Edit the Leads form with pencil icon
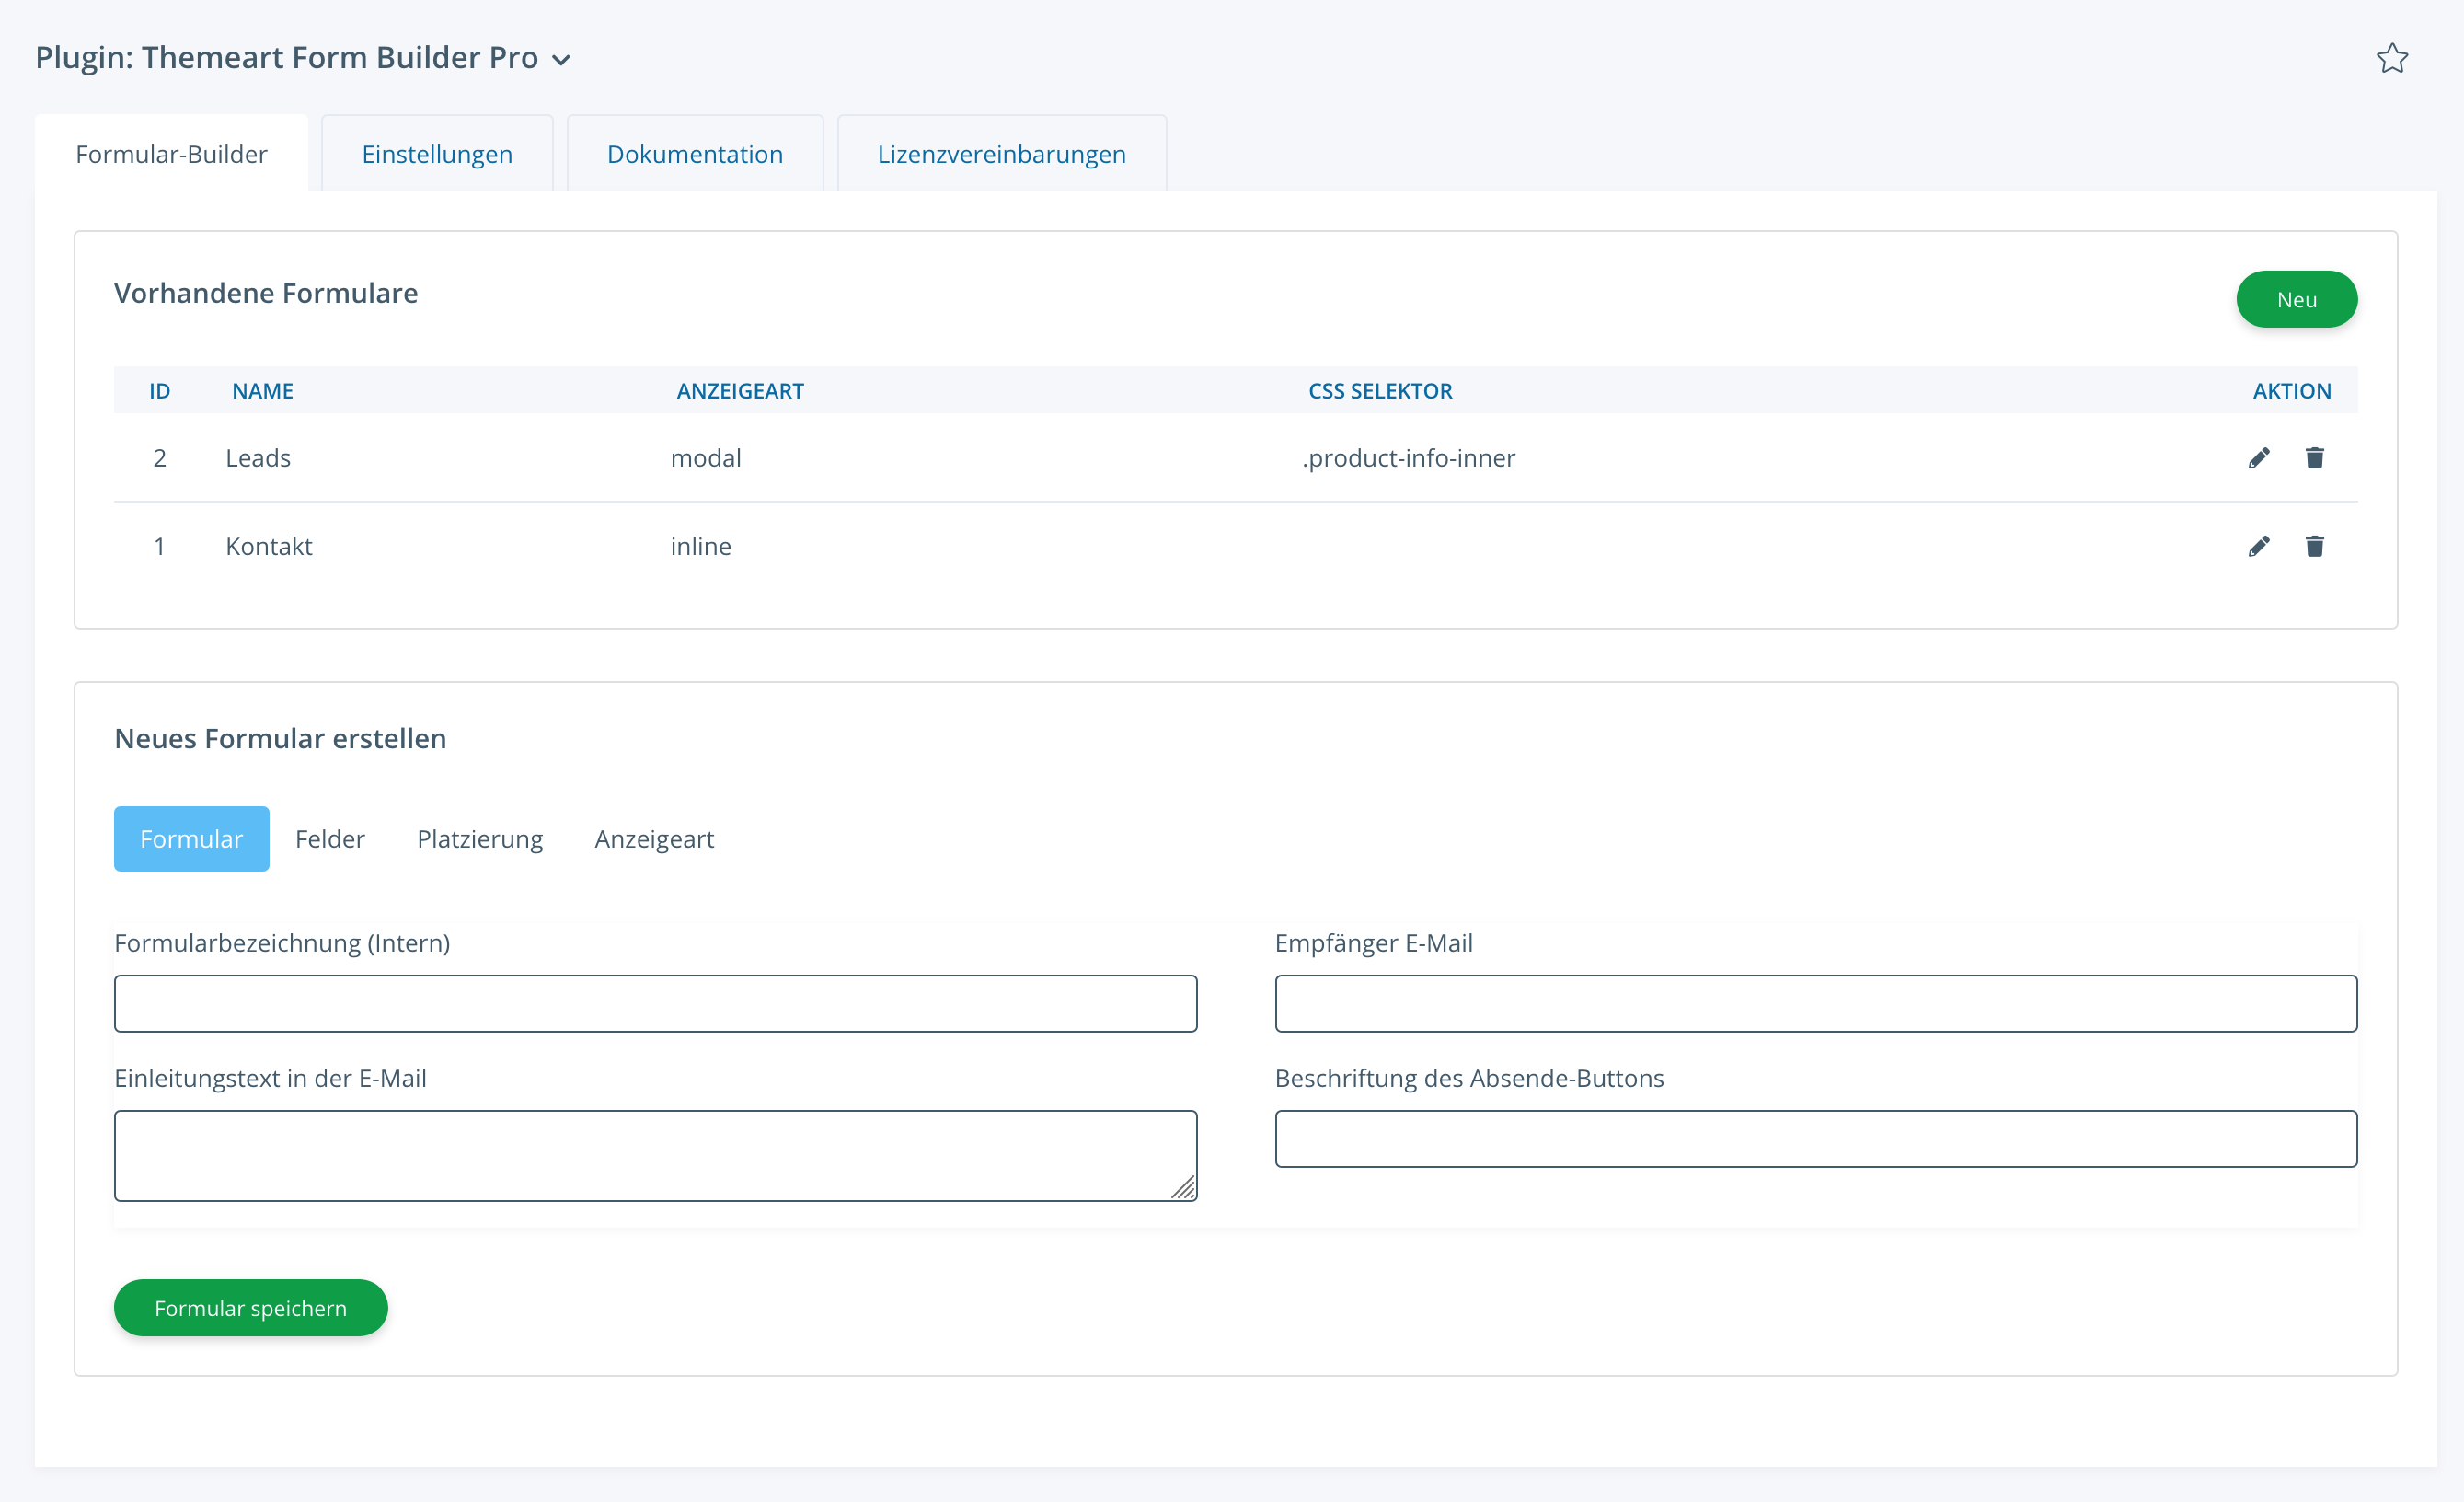 pos(2258,458)
